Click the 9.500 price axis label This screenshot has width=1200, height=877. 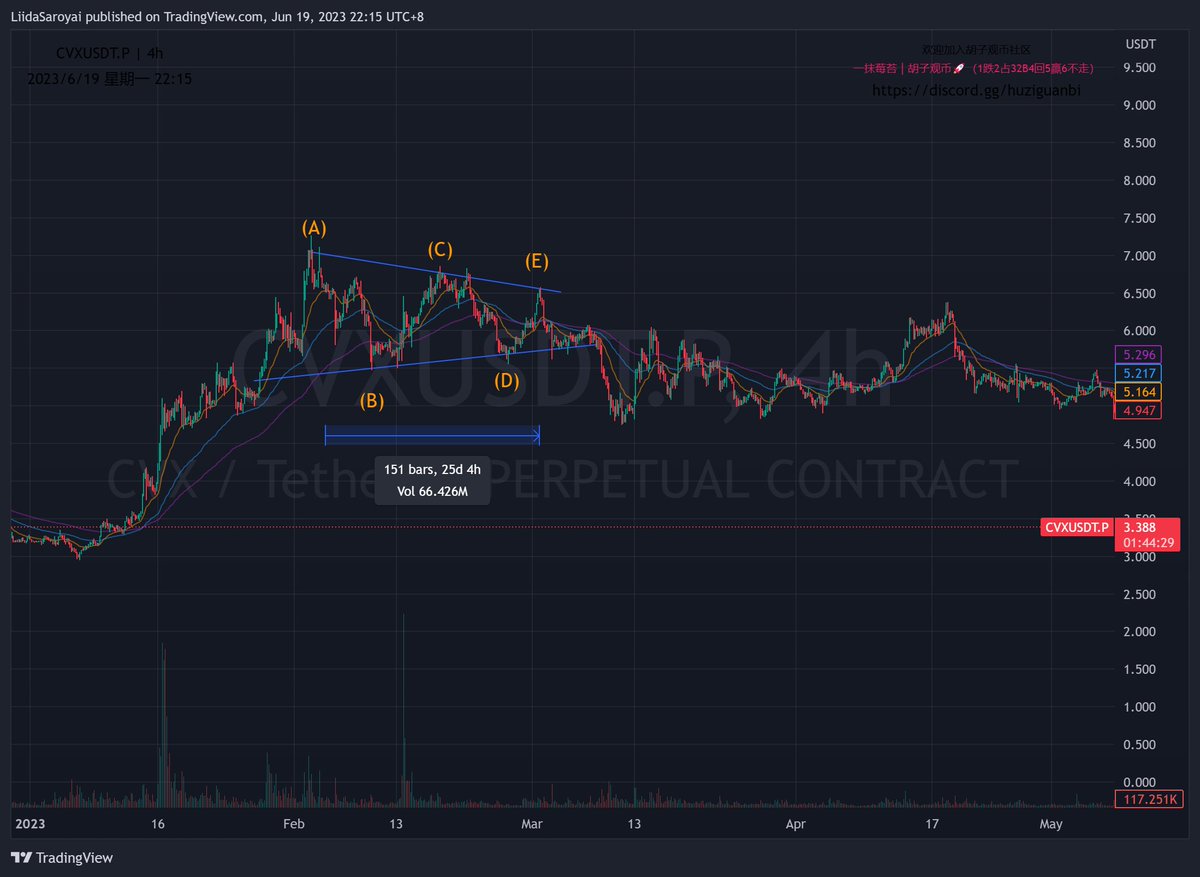[1140, 68]
